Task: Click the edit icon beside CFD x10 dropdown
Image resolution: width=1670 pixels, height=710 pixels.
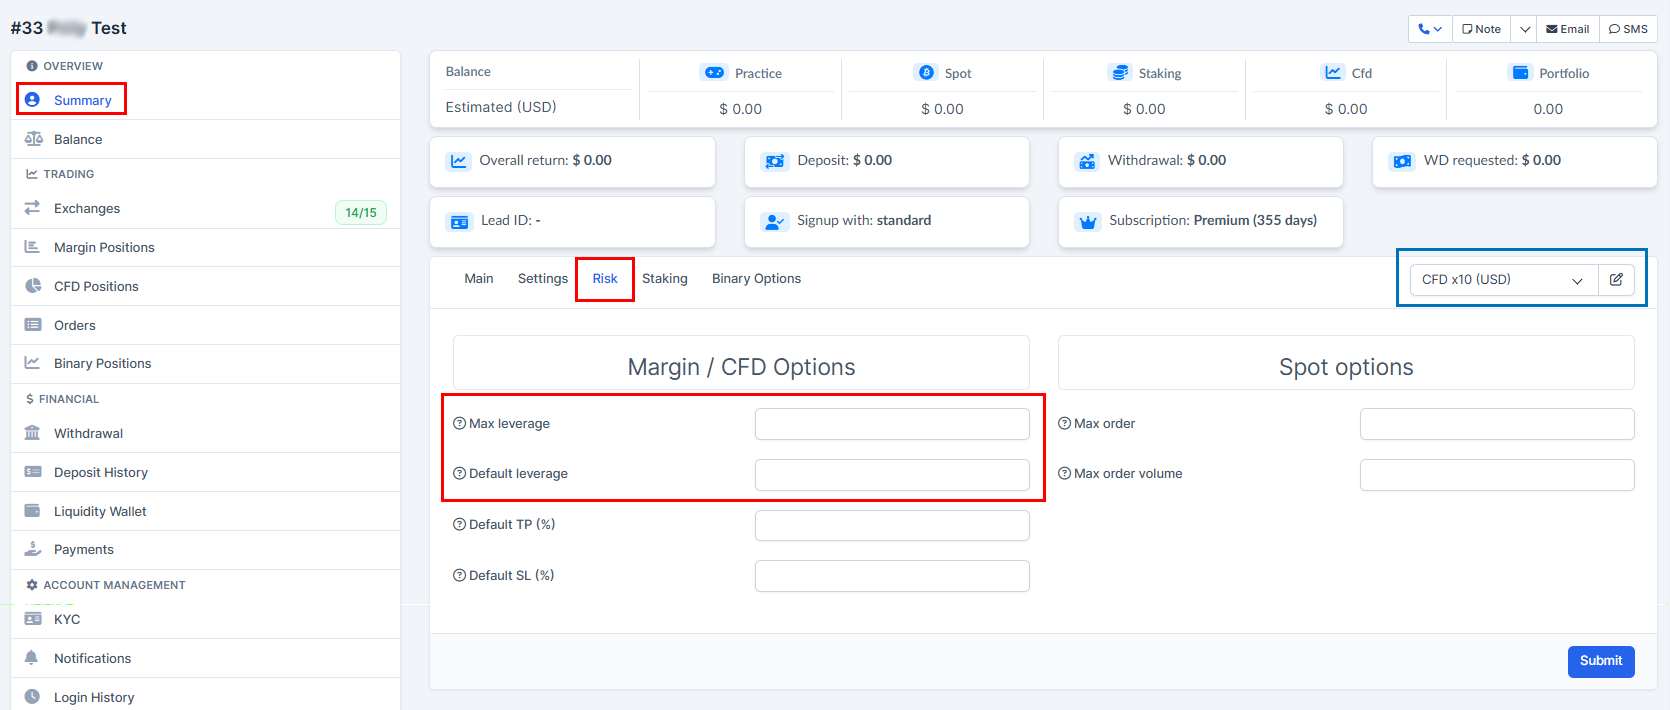Action: 1616,280
